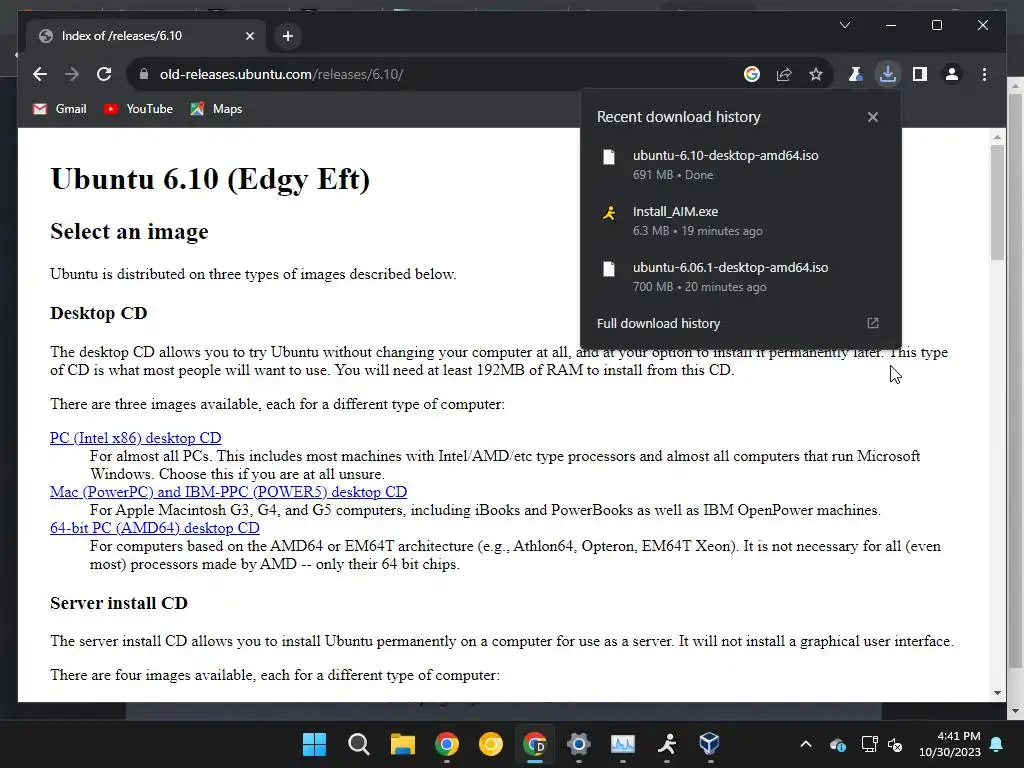
Task: Open the Maps bookmark
Action: pos(216,109)
